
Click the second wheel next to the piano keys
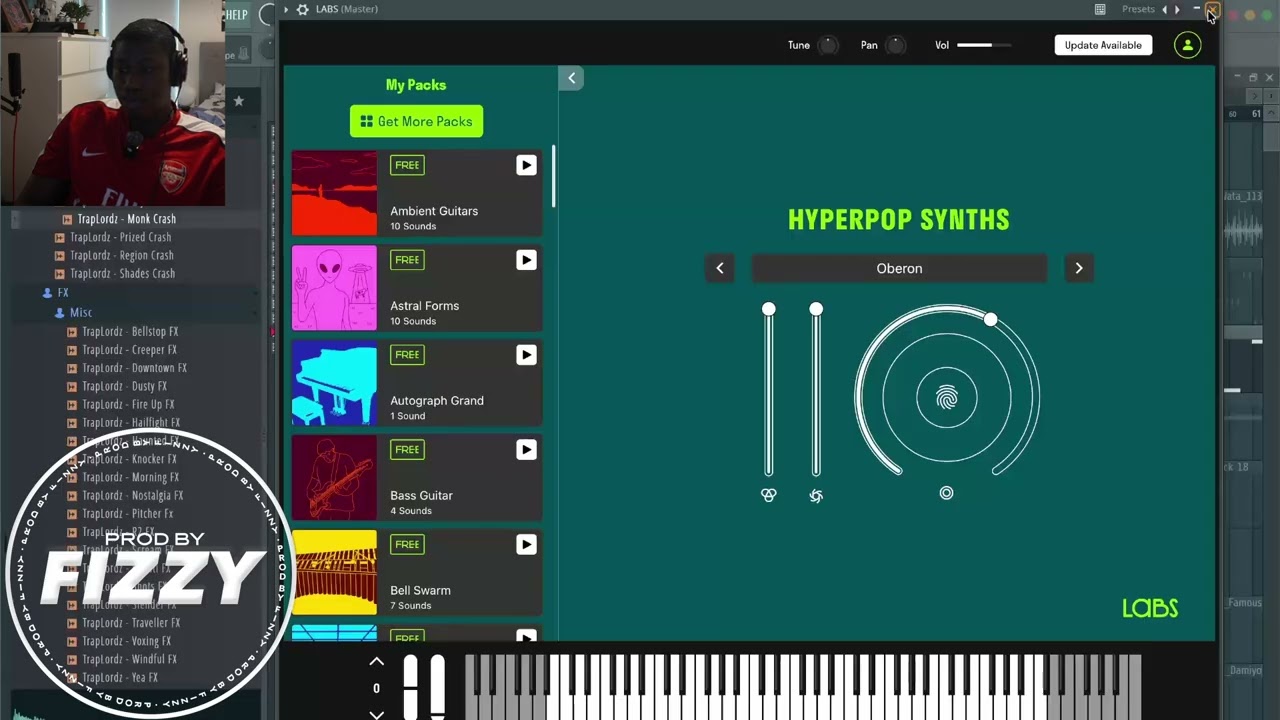coord(437,686)
